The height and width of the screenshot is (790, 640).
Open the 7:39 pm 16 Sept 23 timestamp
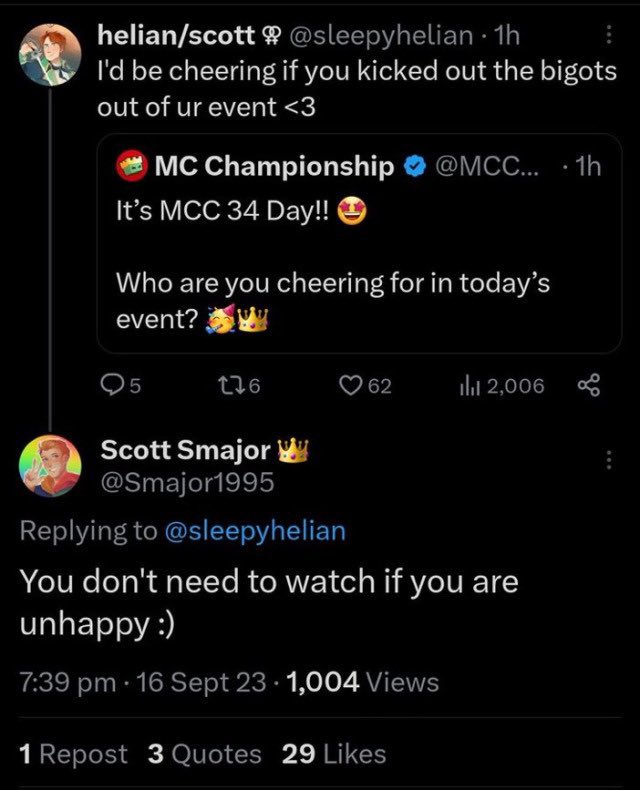click(x=143, y=682)
